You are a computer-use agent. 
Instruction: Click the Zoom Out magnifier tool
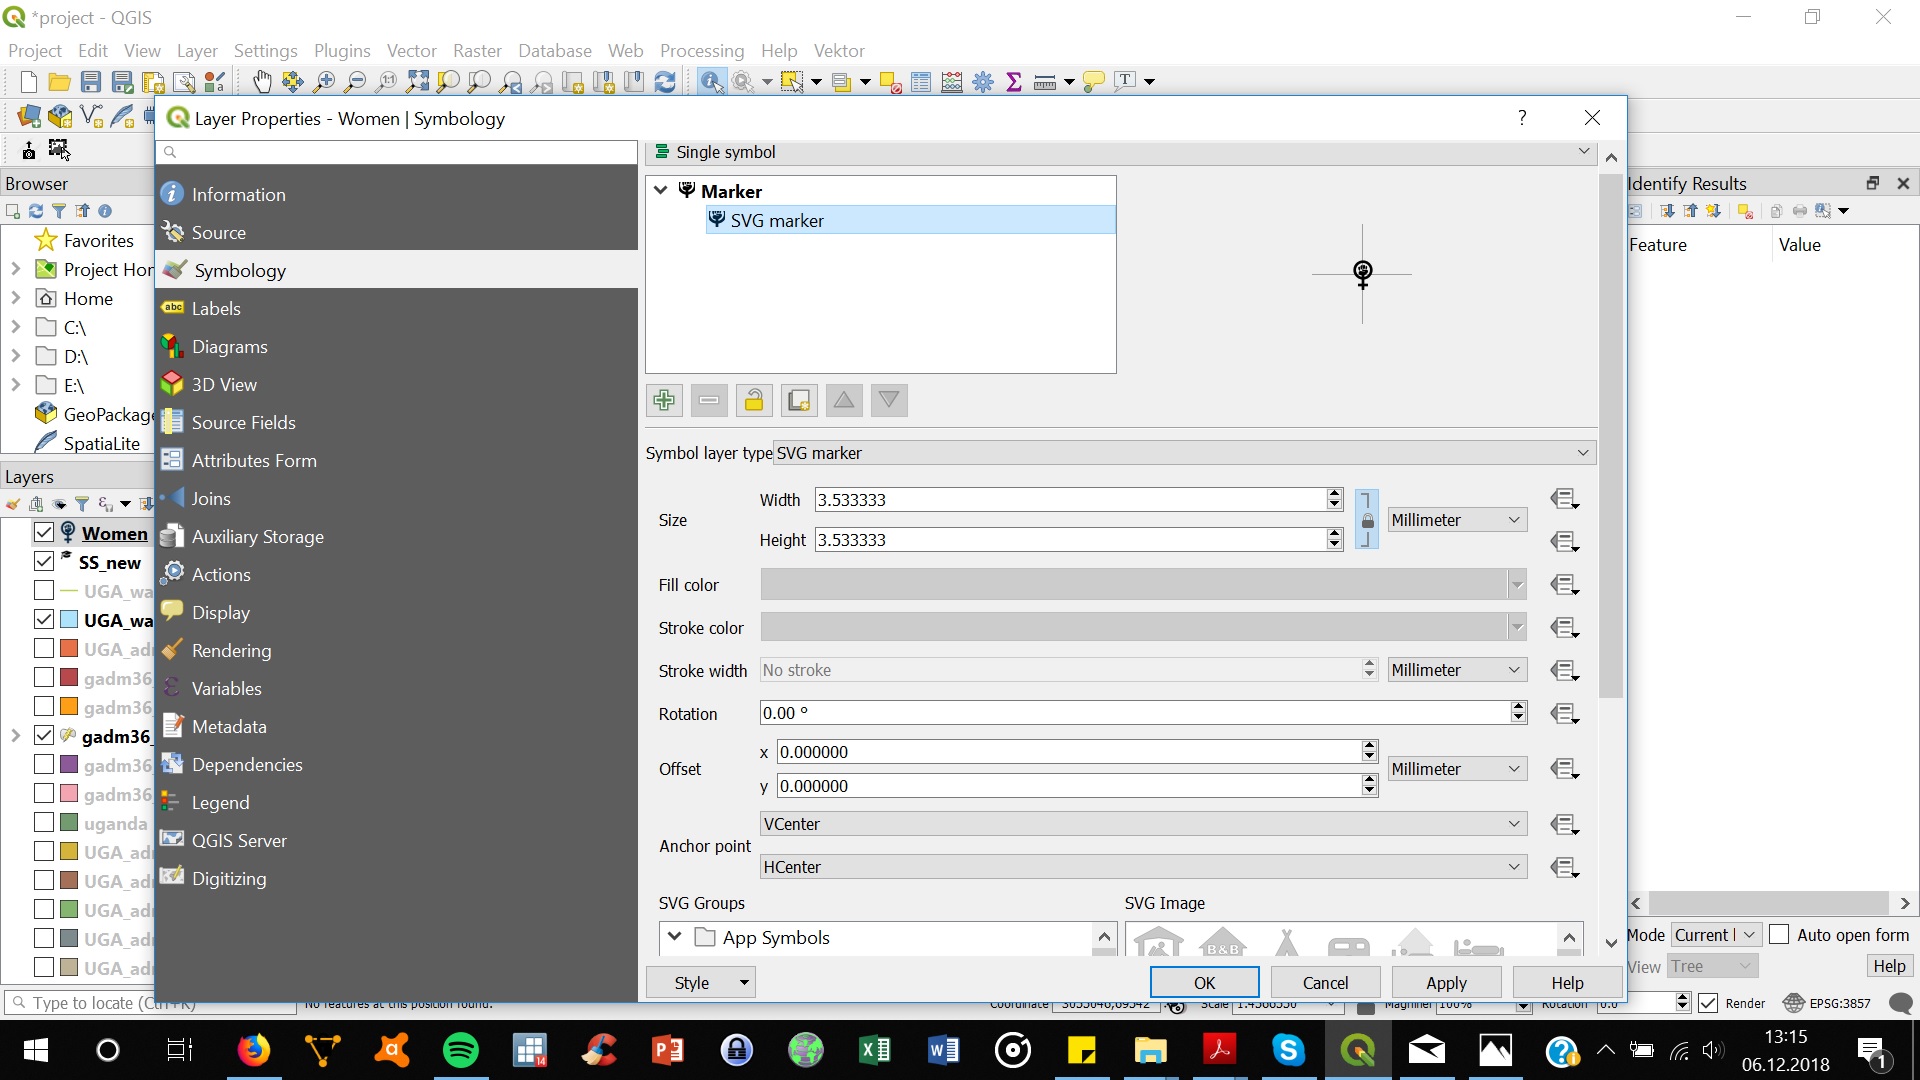(x=355, y=82)
